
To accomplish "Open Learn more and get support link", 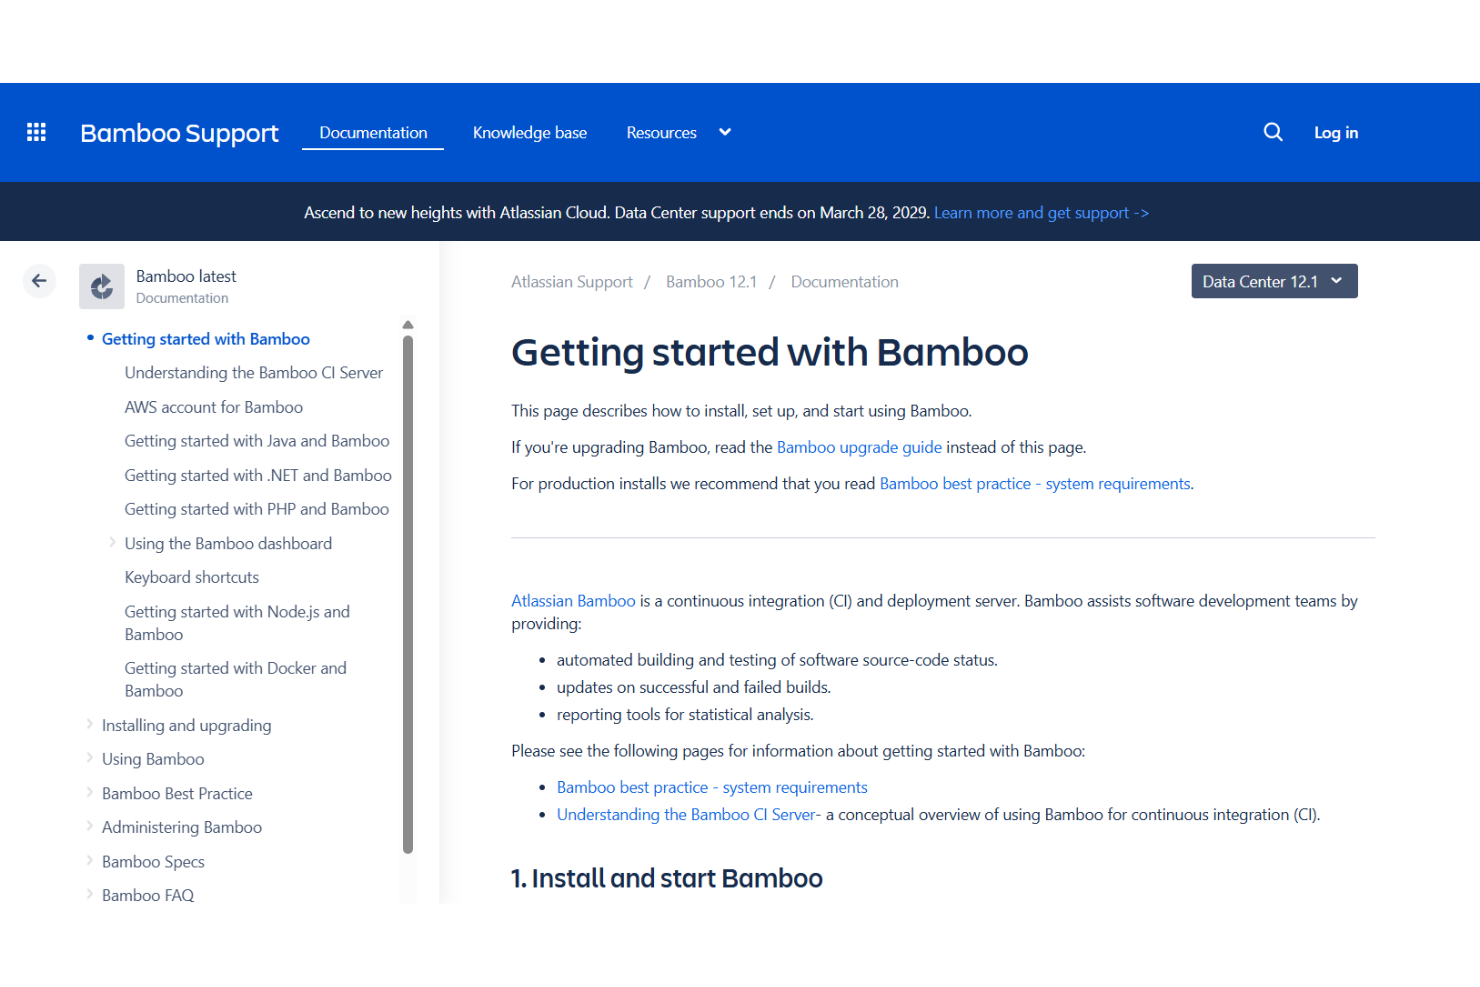I will click(1041, 213).
